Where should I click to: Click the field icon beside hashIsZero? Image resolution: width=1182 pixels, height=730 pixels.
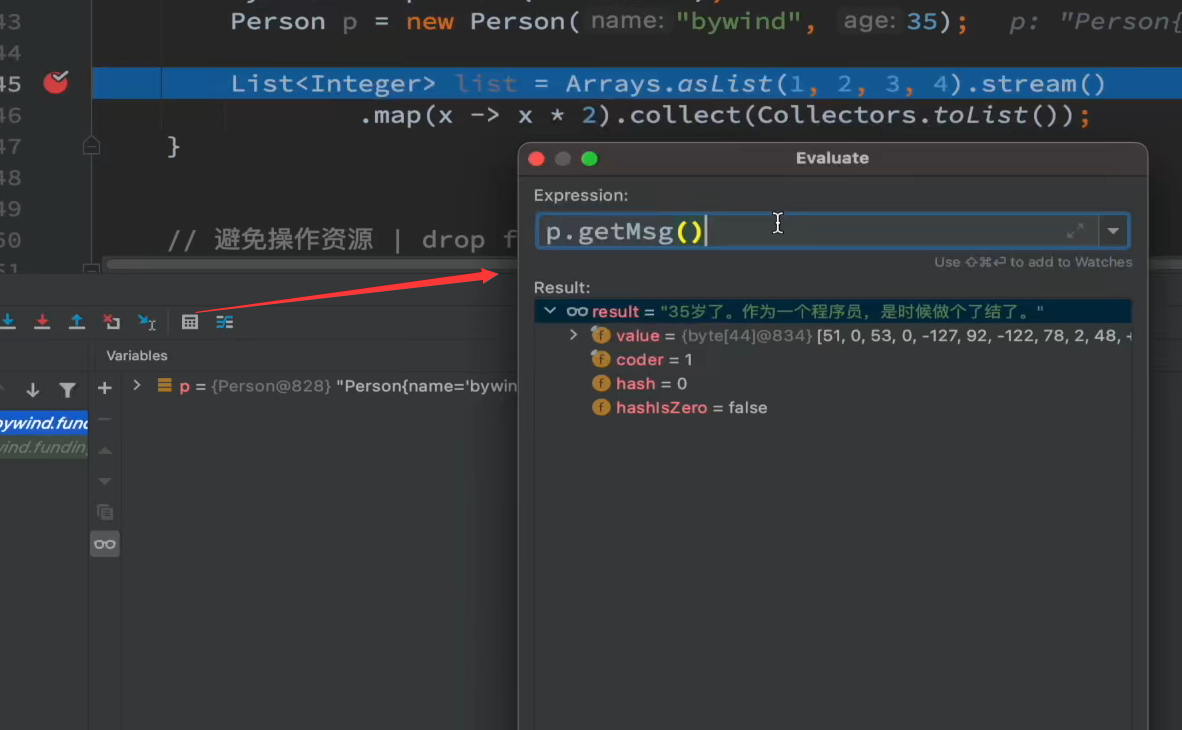[601, 407]
